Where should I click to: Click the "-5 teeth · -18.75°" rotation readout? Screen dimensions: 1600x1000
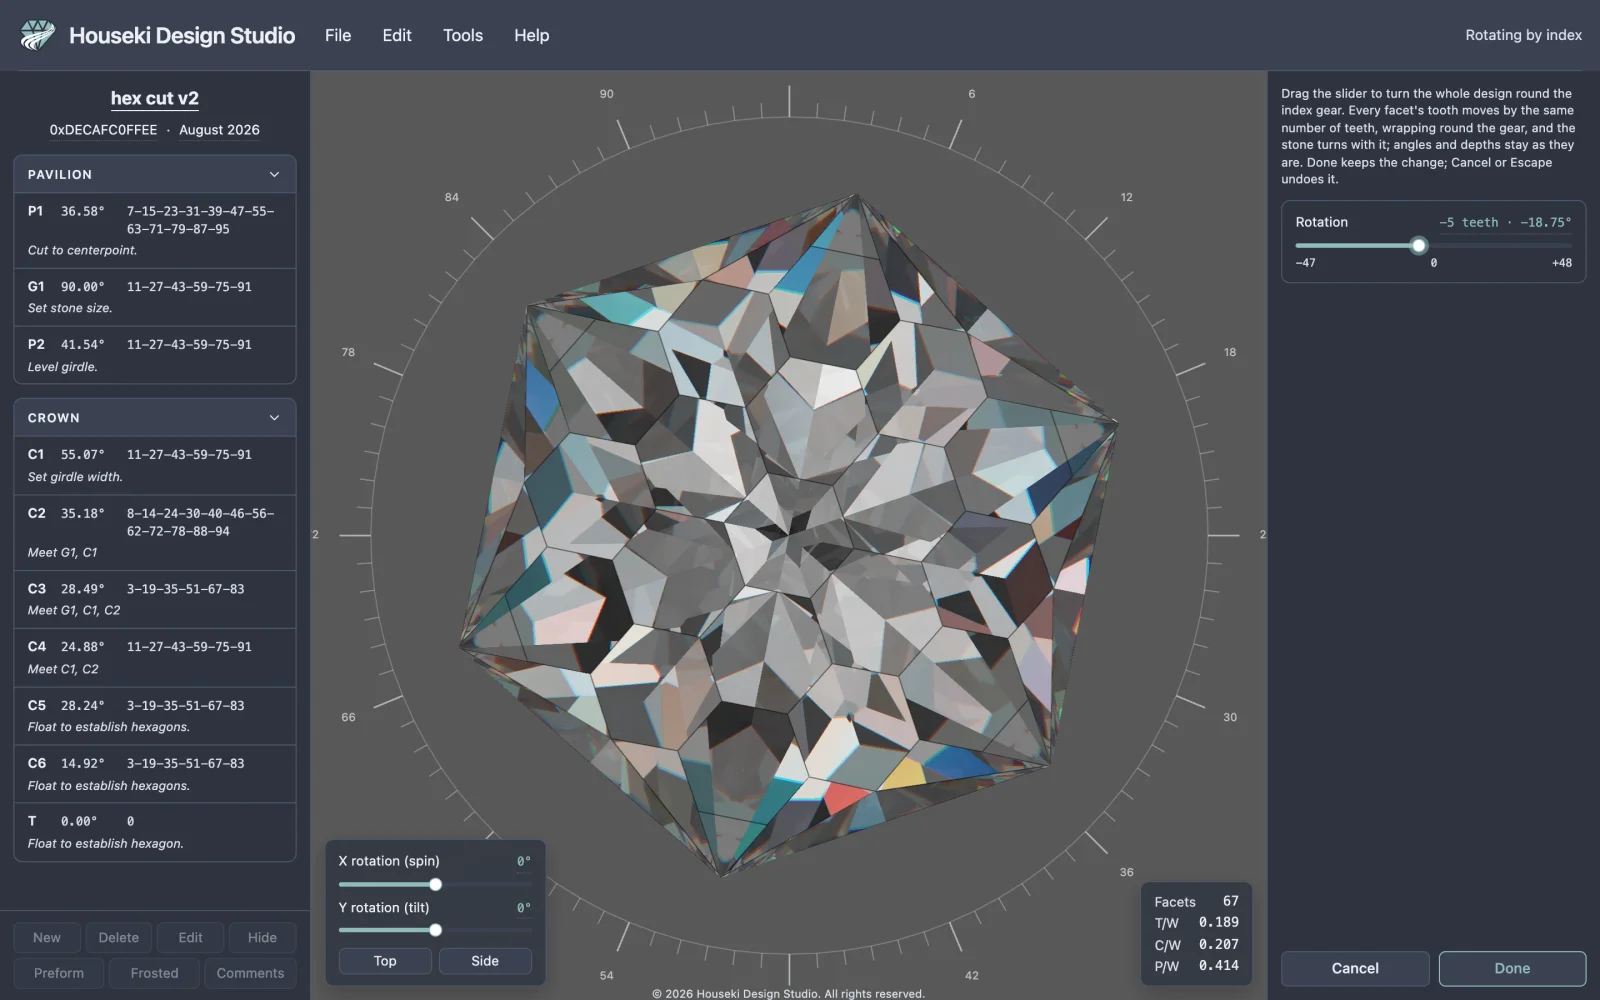[x=1505, y=222]
